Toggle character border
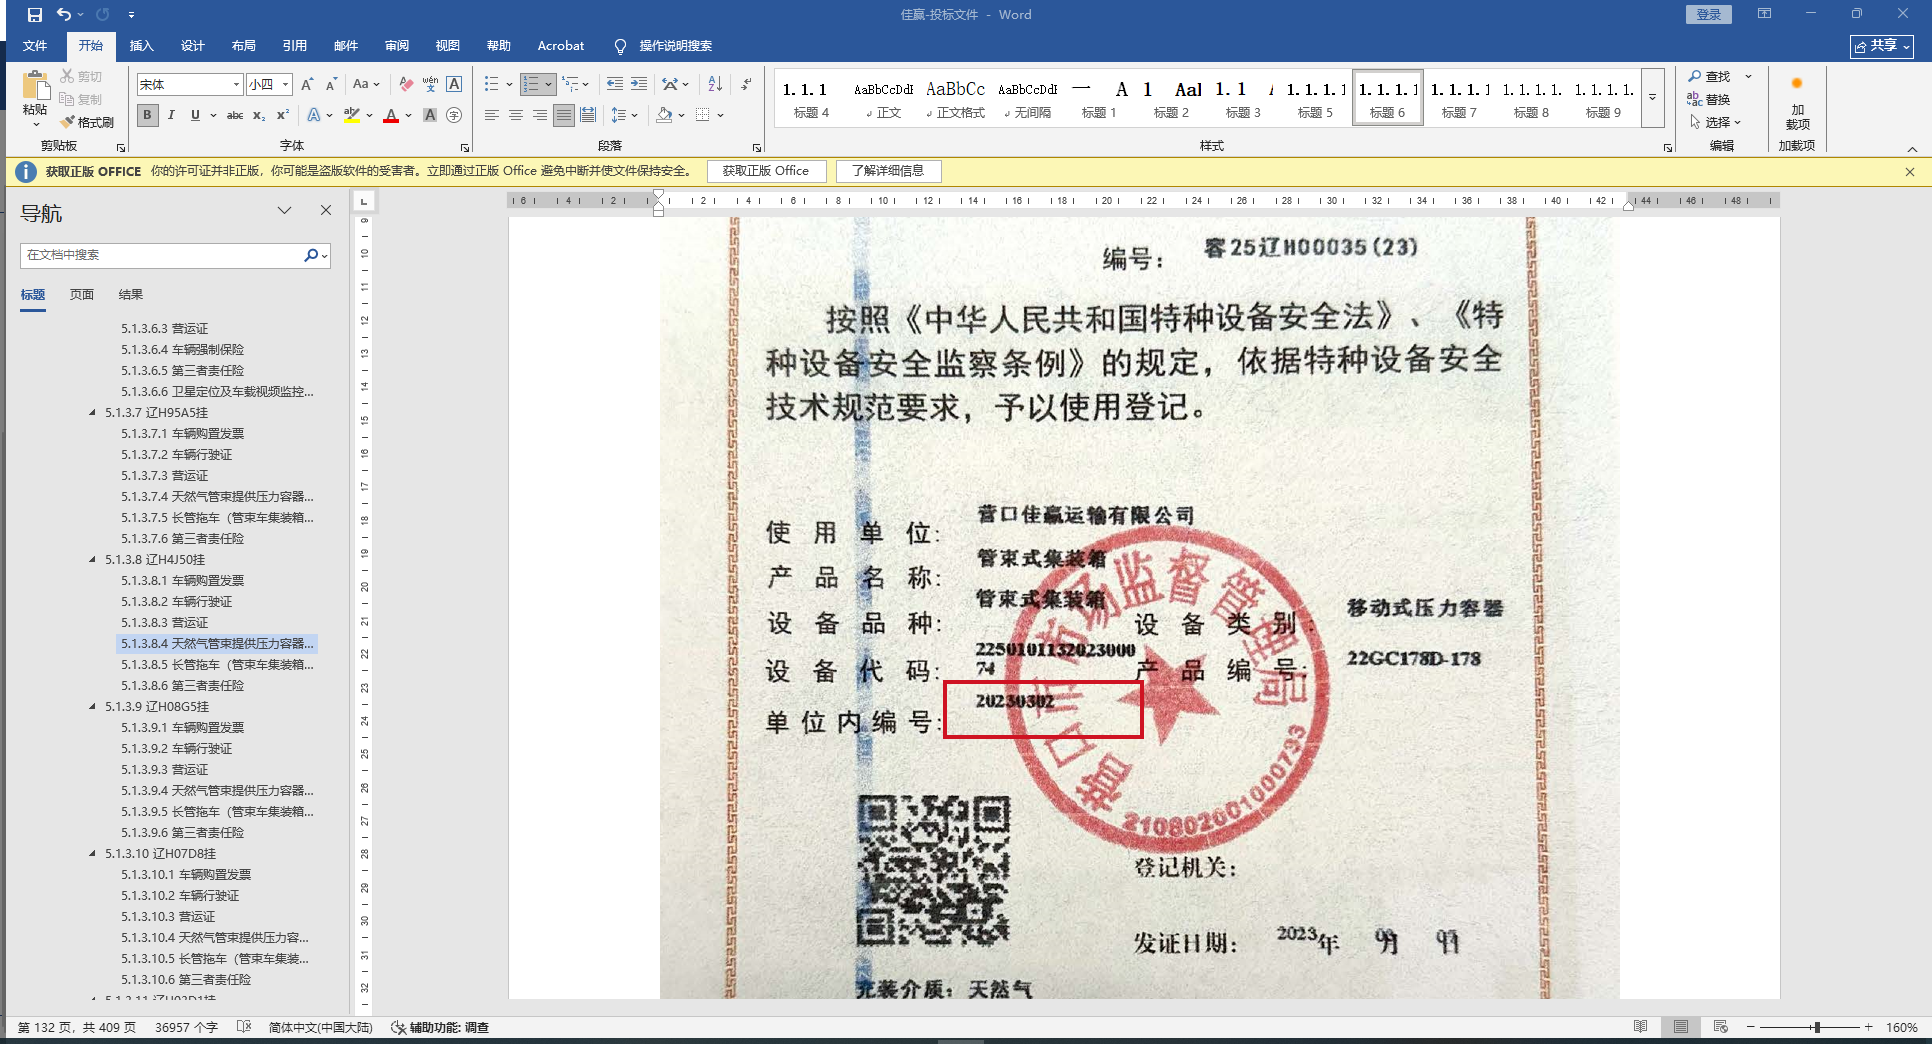This screenshot has height=1044, width=1932. (454, 84)
